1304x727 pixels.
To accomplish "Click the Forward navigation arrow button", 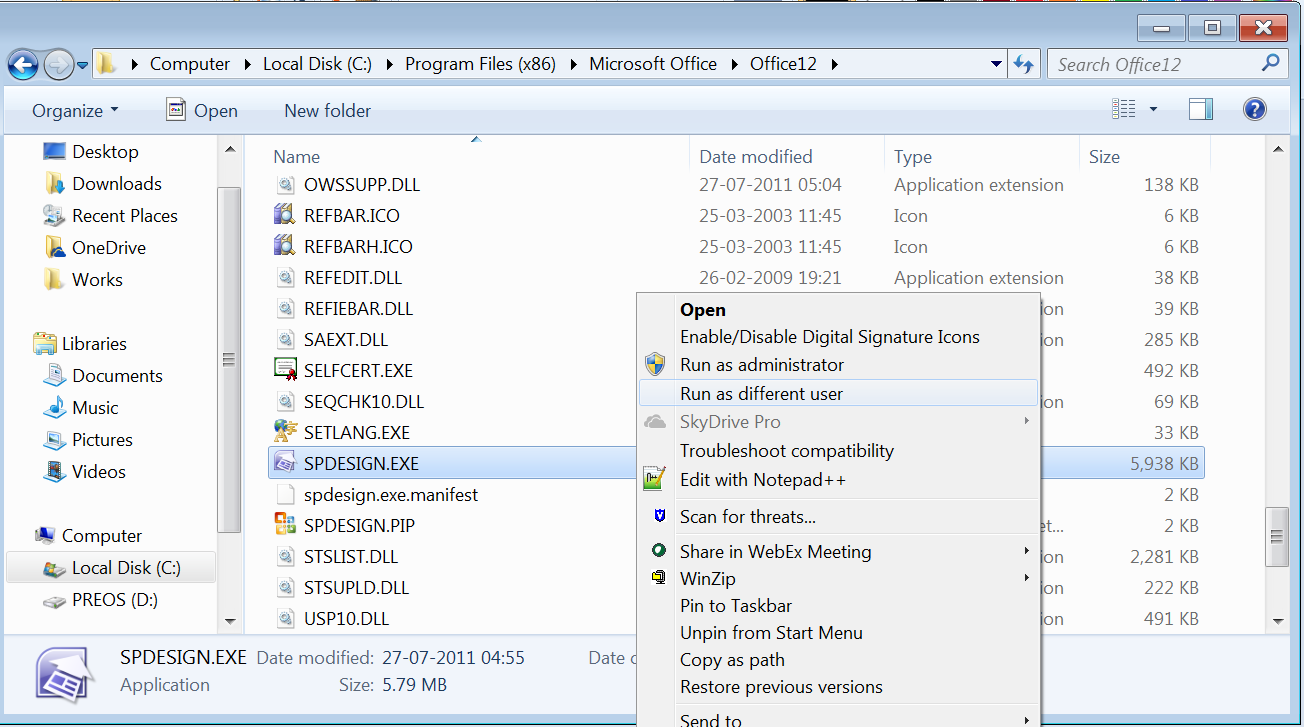I will 59,64.
